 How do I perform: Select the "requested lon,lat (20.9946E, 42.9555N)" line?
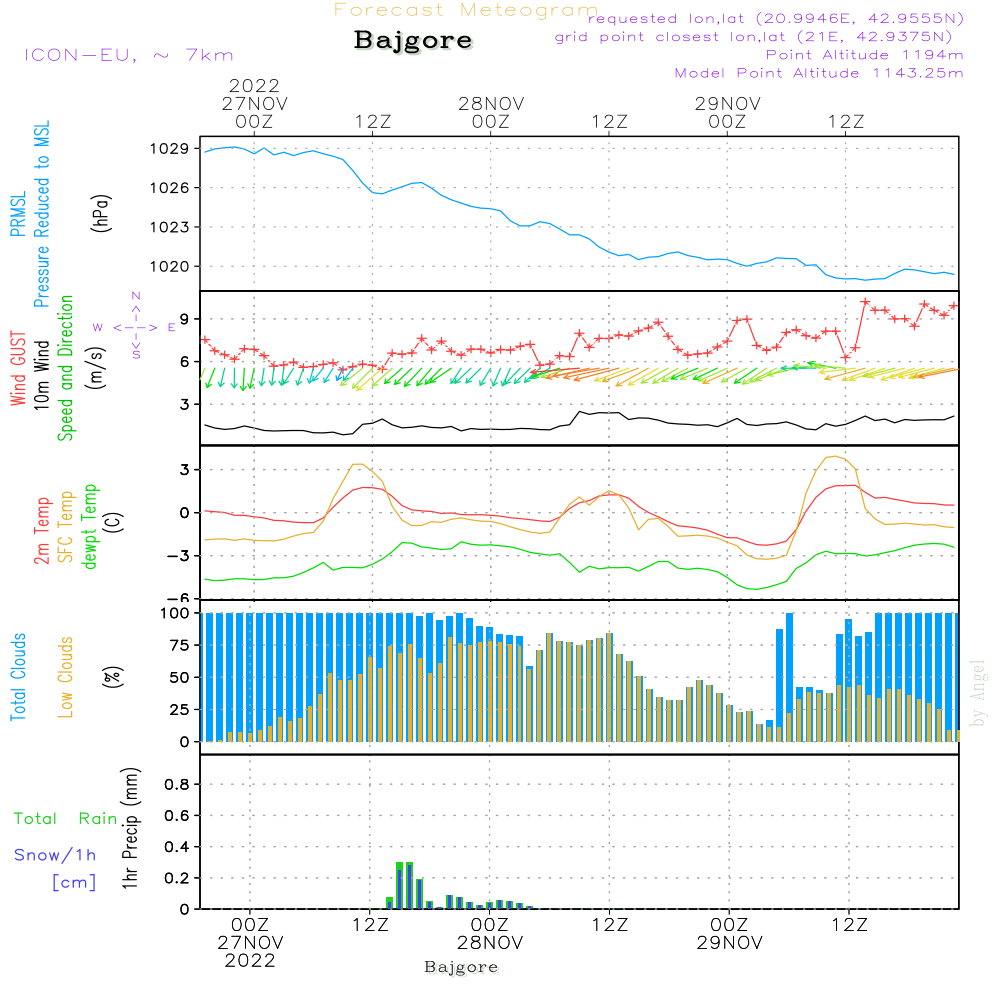[x=776, y=18]
